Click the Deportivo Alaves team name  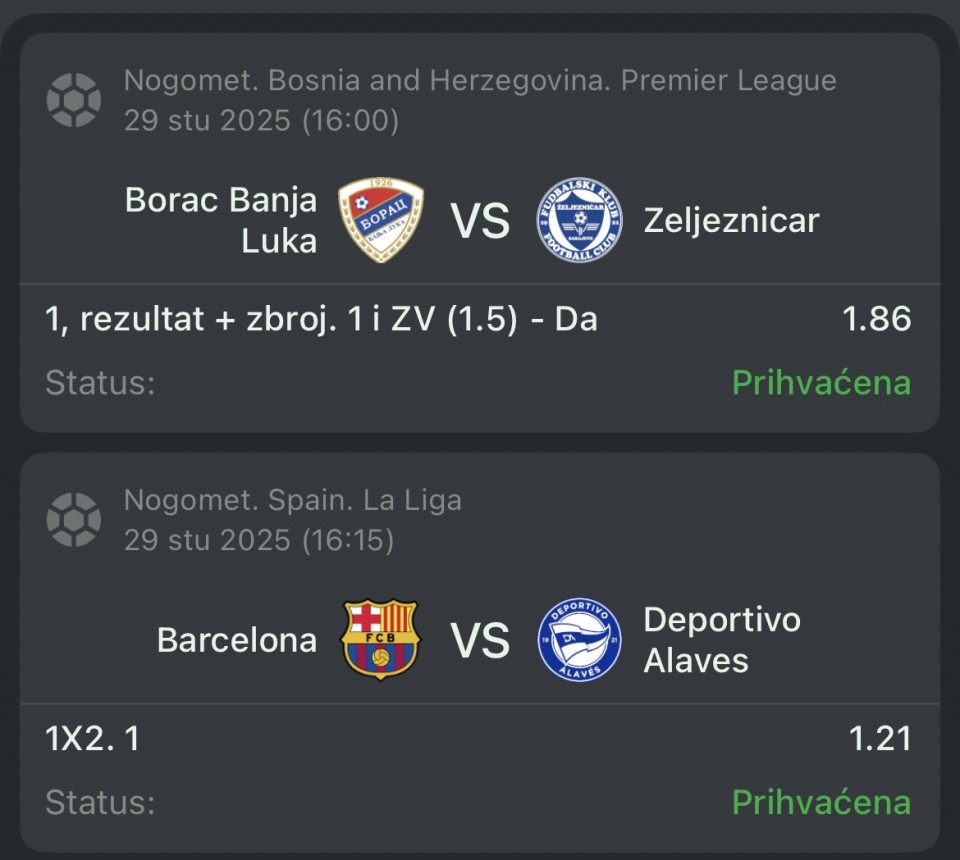(721, 640)
